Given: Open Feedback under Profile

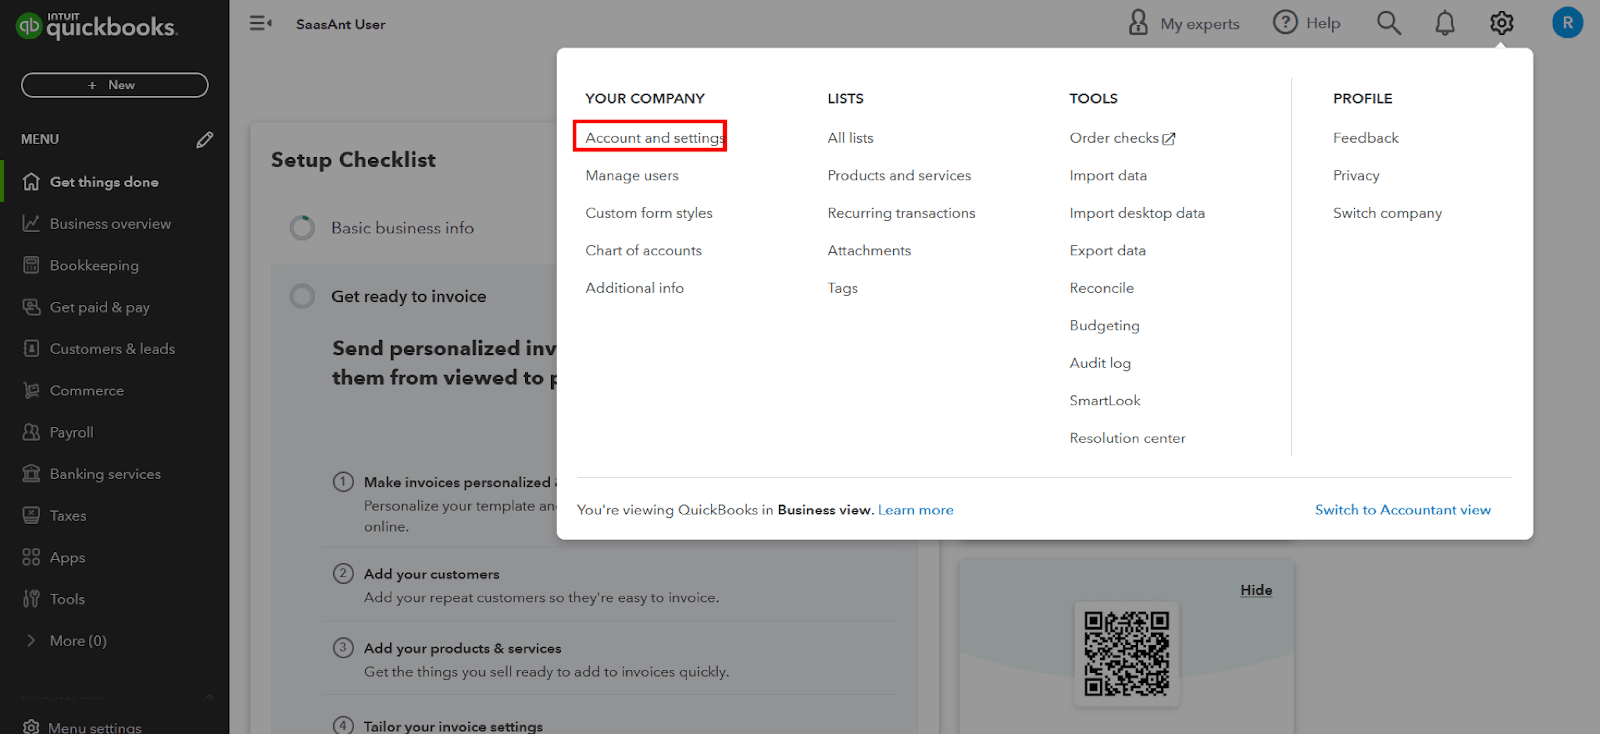Looking at the screenshot, I should point(1365,138).
